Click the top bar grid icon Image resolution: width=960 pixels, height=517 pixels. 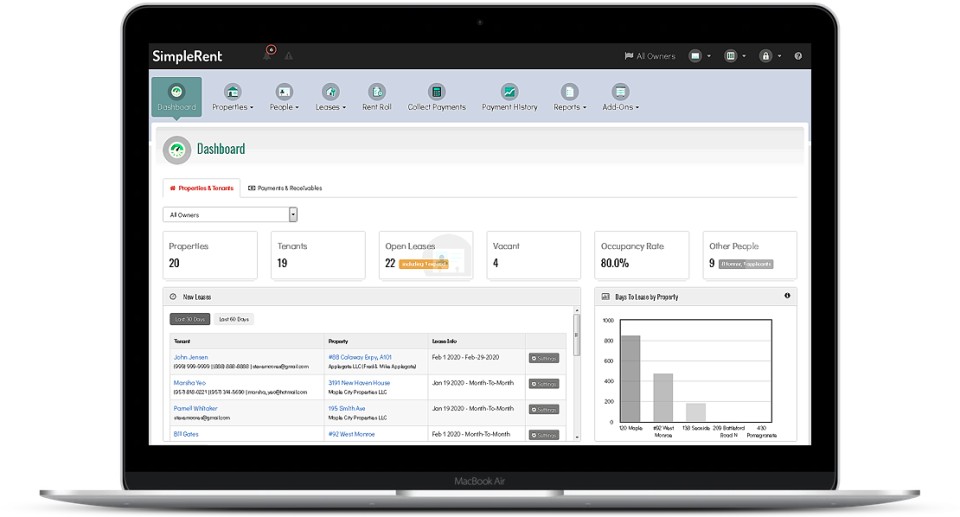click(x=730, y=56)
